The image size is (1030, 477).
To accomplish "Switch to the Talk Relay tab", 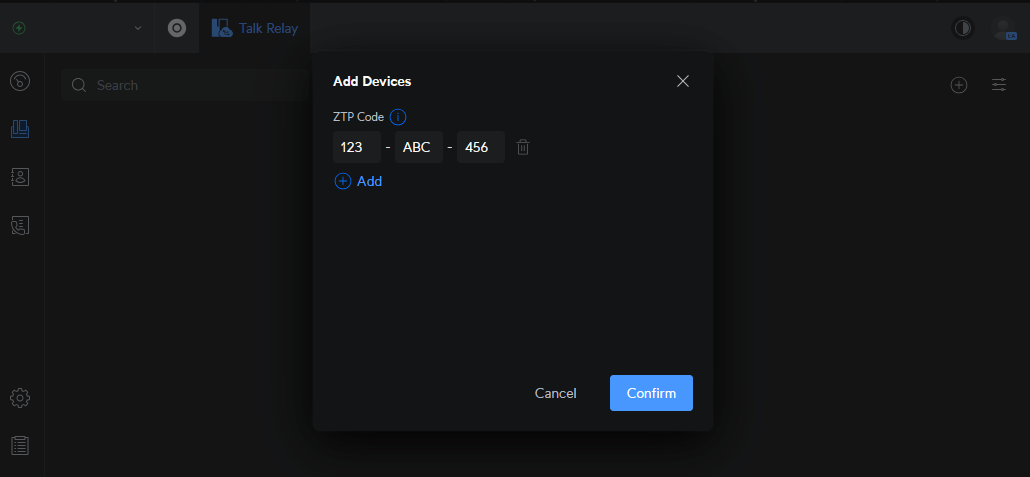I will [x=255, y=28].
